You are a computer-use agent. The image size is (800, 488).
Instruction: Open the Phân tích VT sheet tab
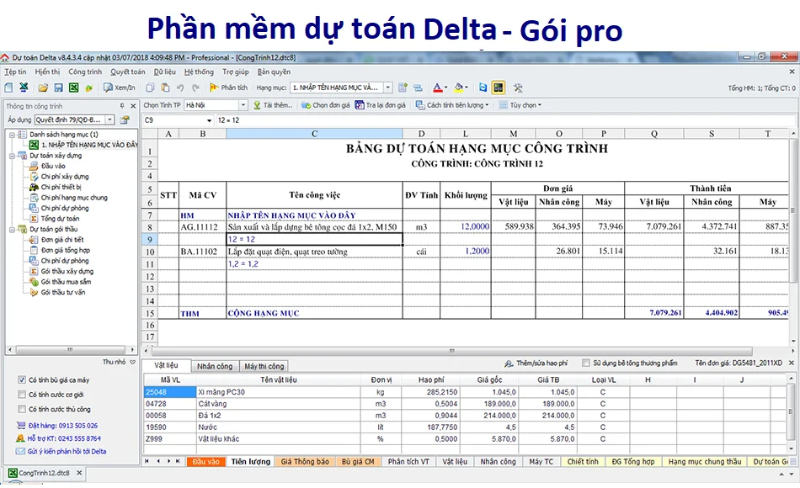tap(408, 461)
